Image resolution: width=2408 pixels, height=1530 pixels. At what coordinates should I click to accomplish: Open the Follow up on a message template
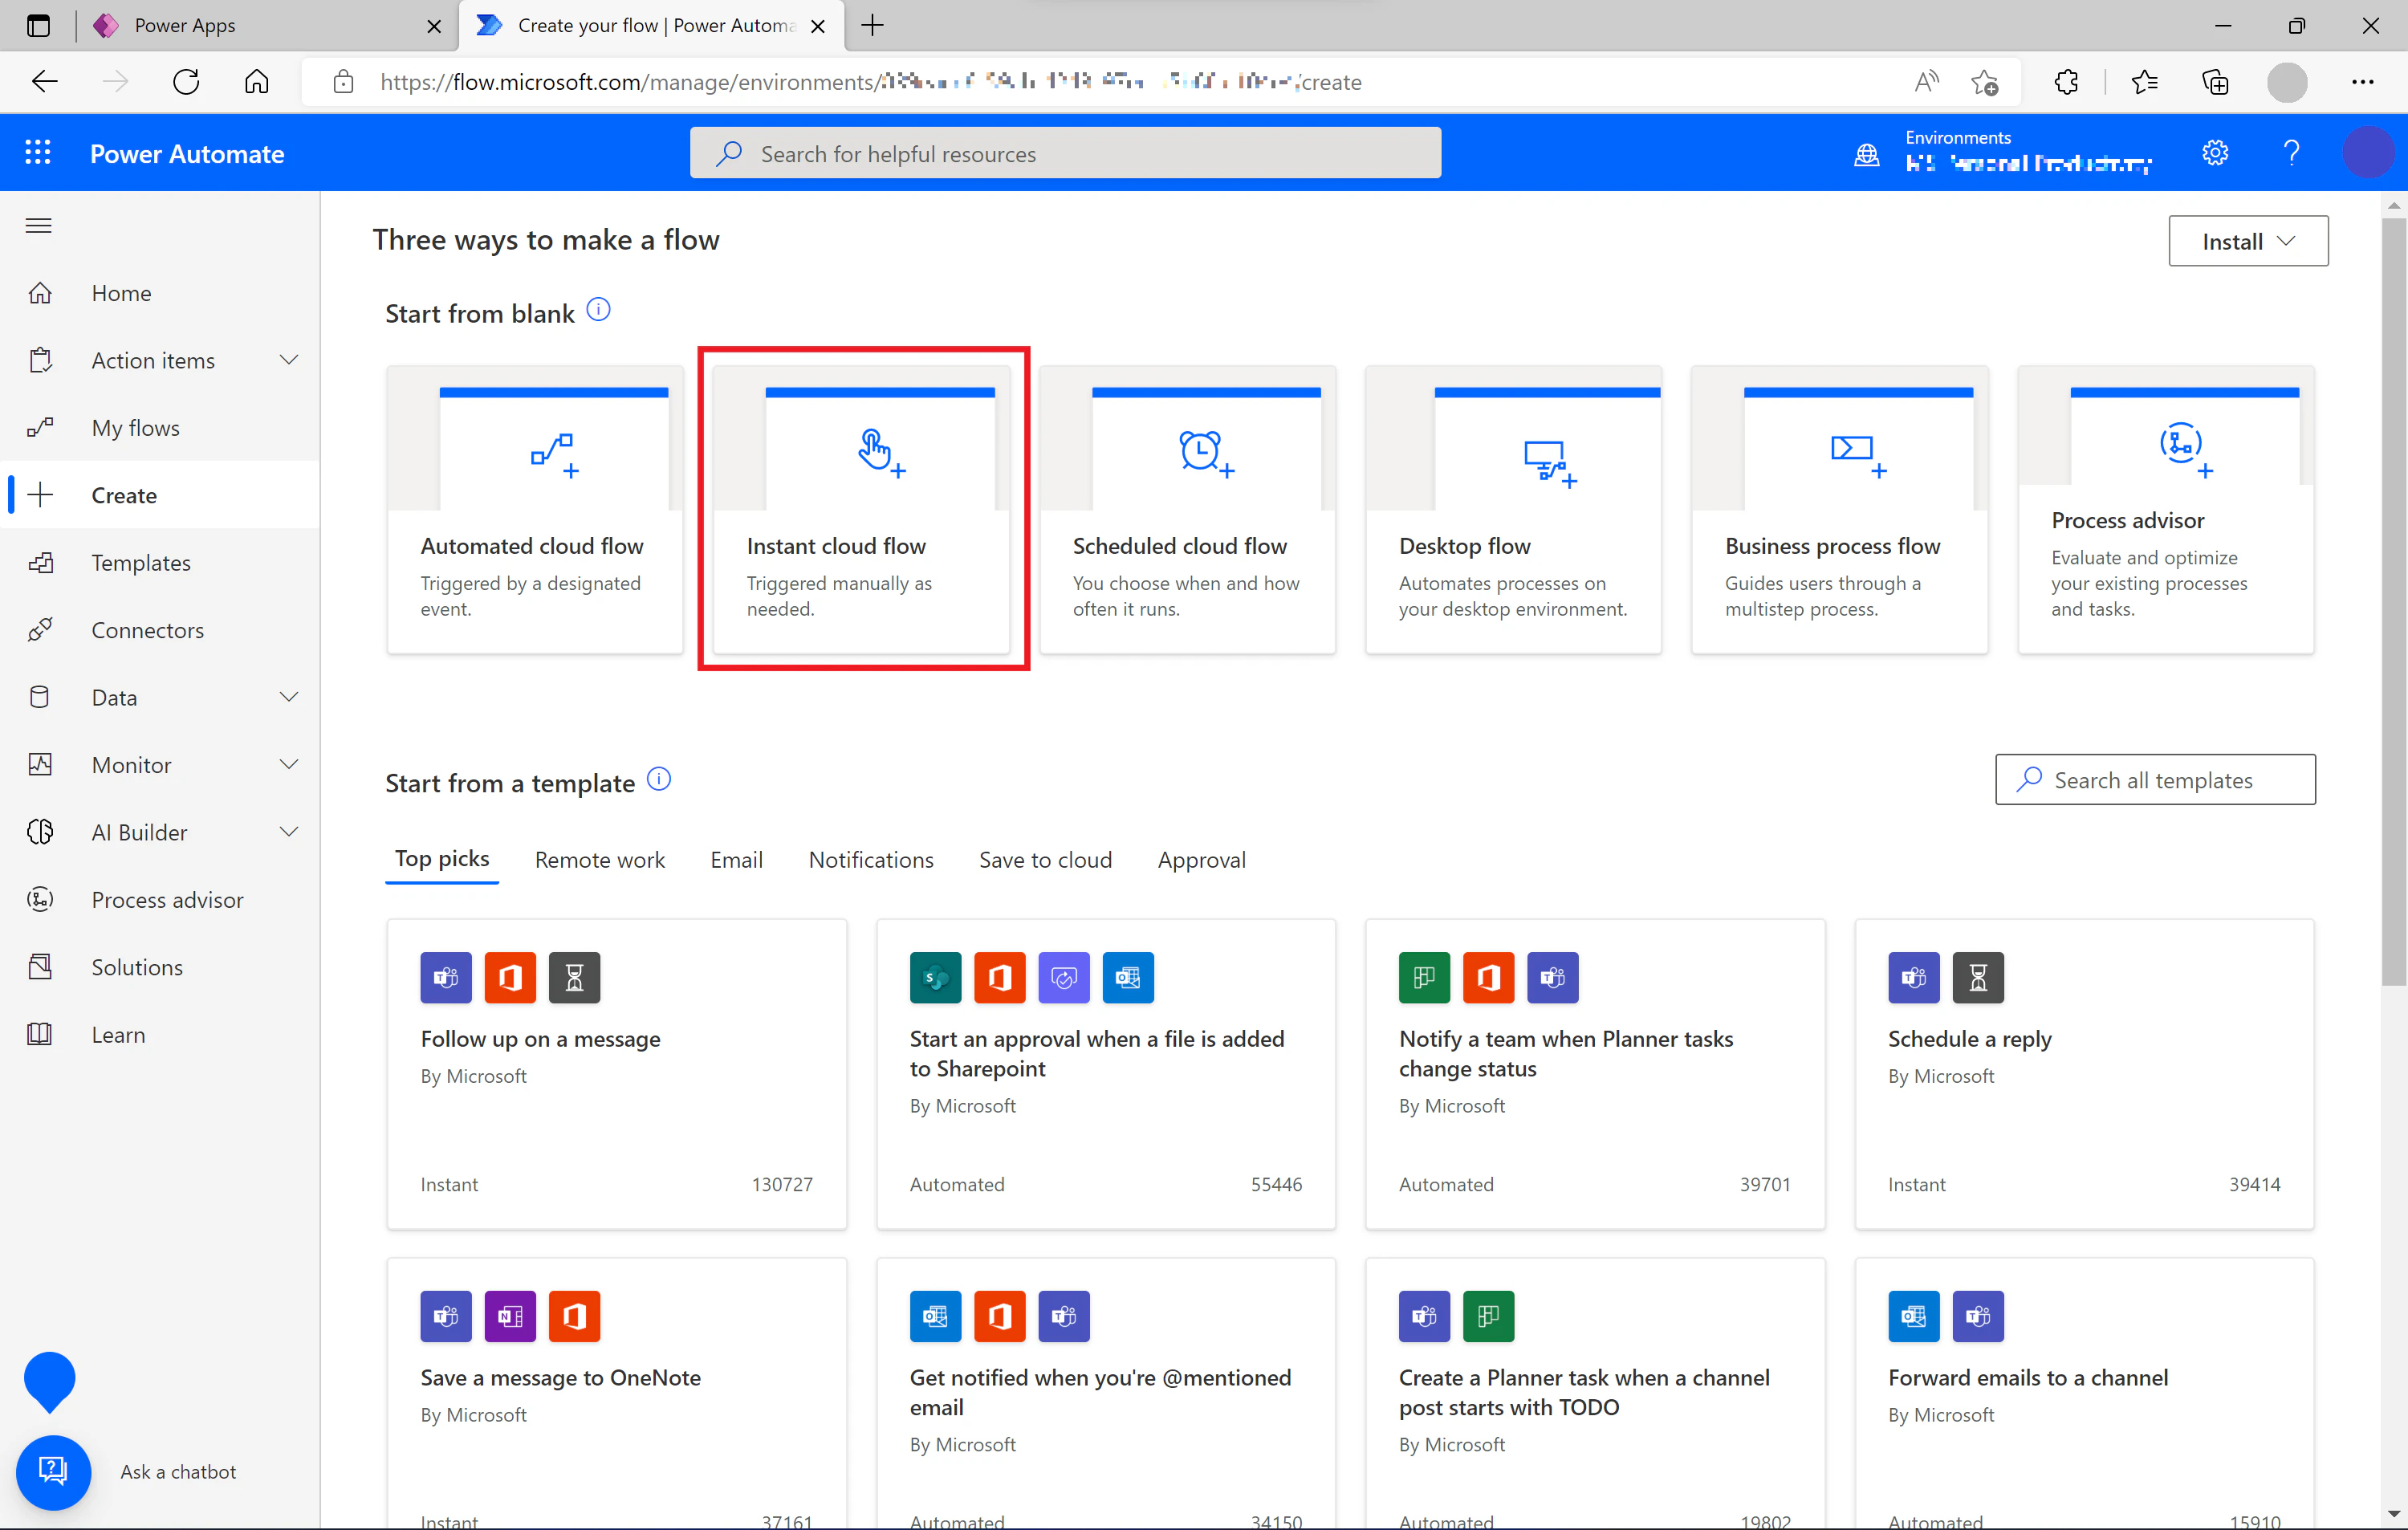click(x=616, y=1074)
